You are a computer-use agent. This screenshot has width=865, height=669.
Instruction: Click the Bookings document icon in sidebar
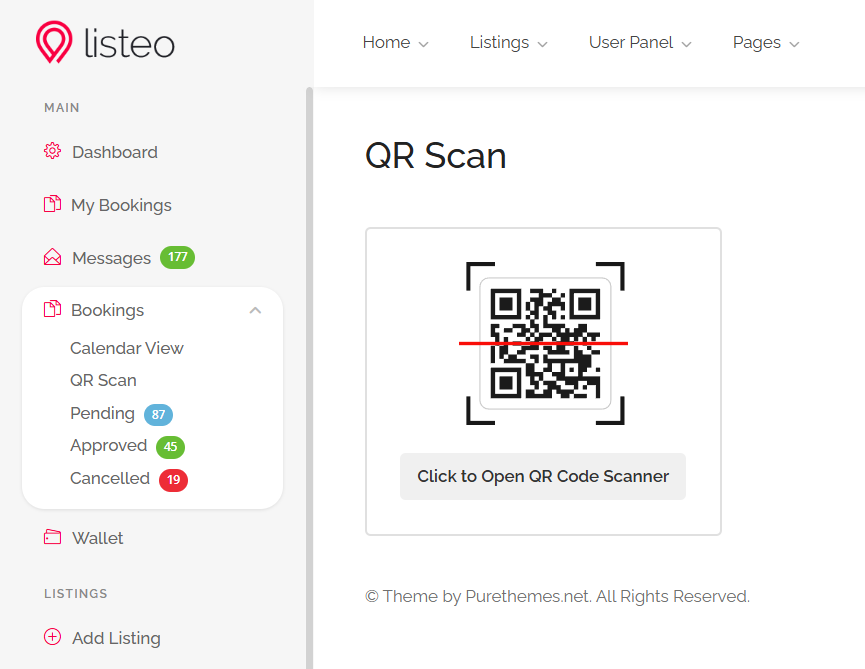click(52, 310)
